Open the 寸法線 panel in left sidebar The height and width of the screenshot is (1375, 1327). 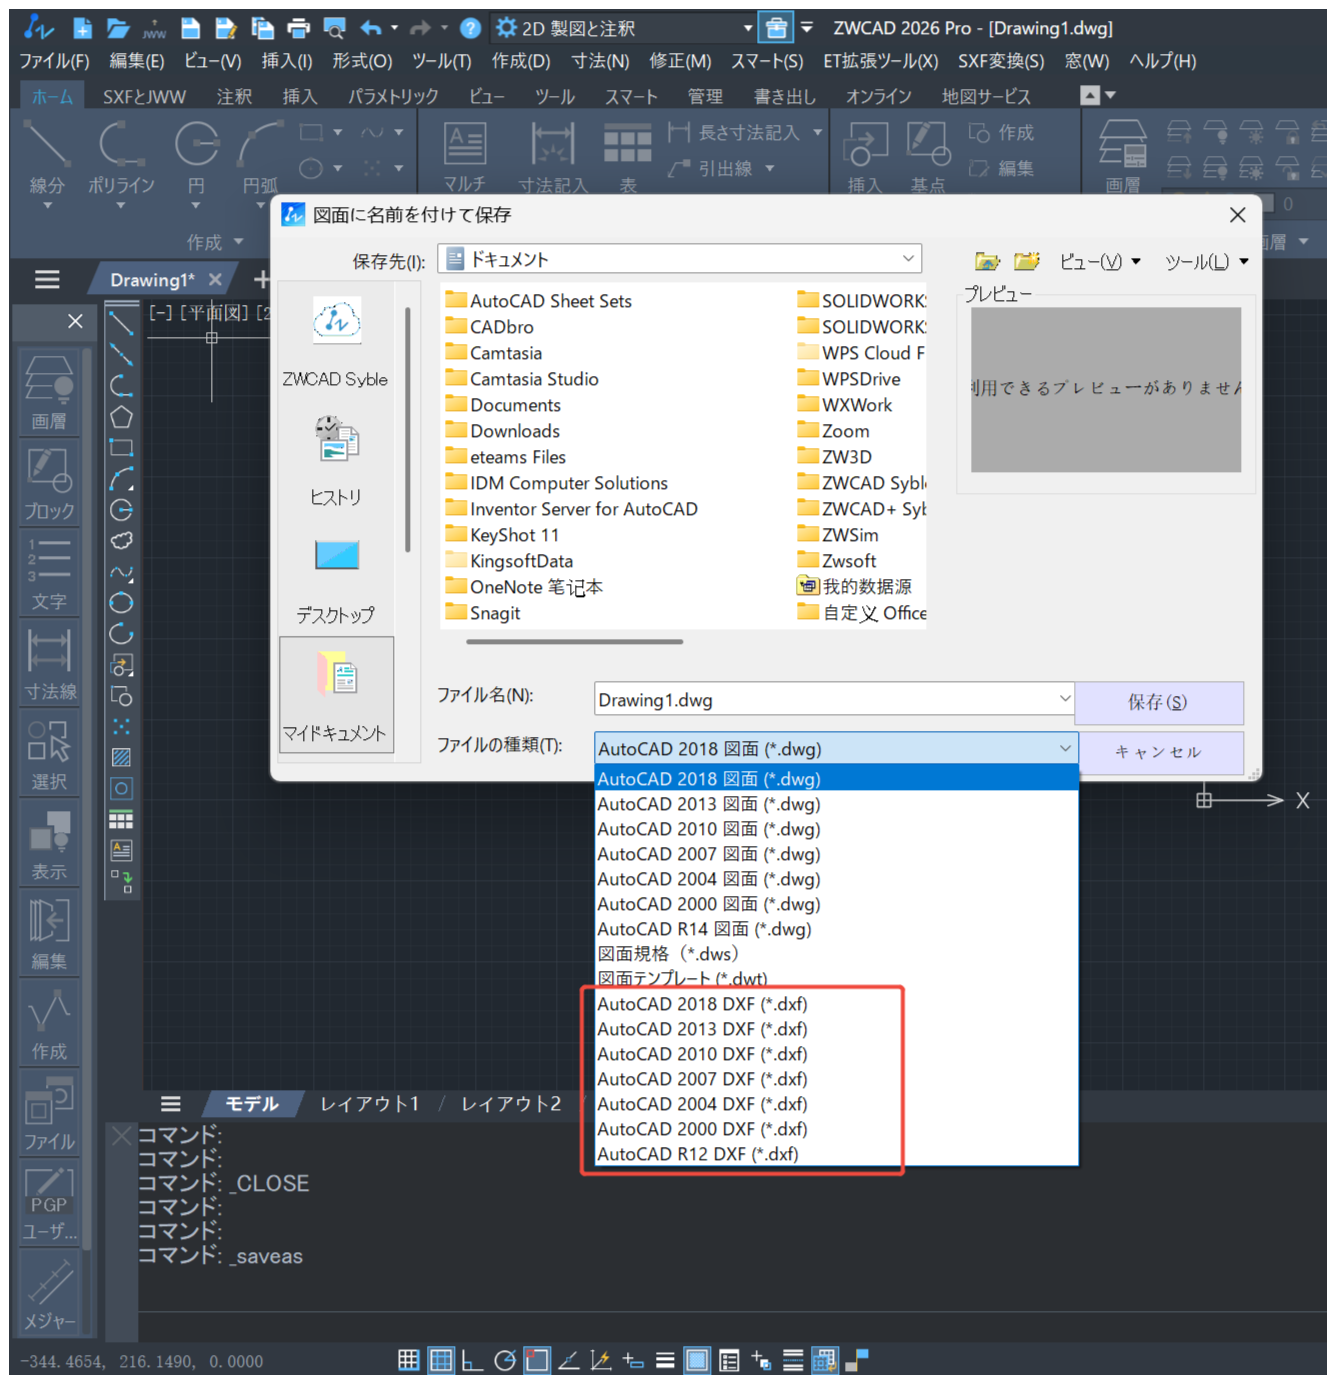49,663
